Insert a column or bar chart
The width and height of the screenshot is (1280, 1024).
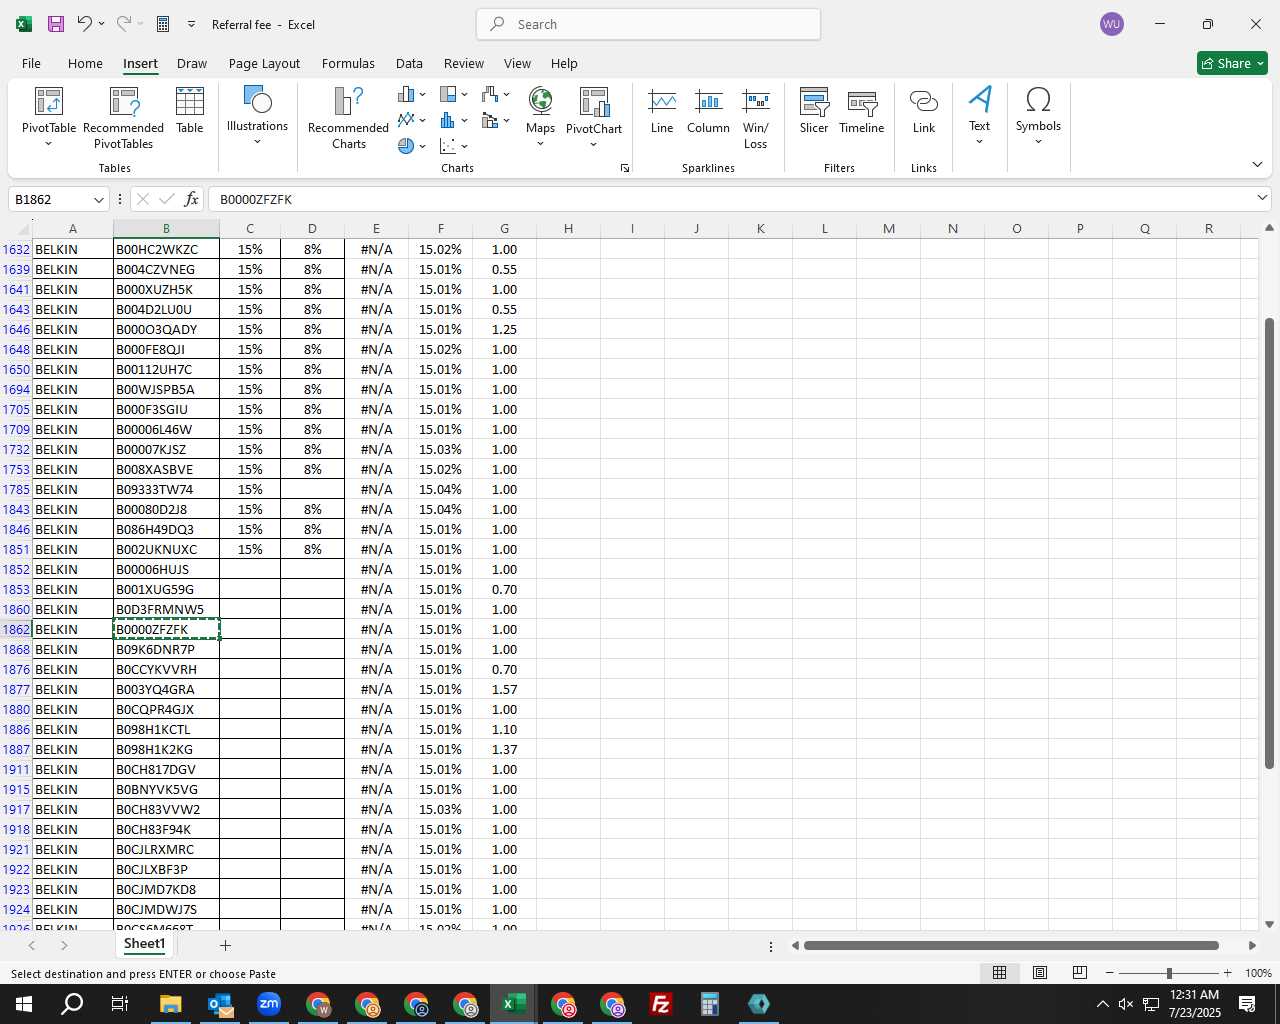point(406,94)
